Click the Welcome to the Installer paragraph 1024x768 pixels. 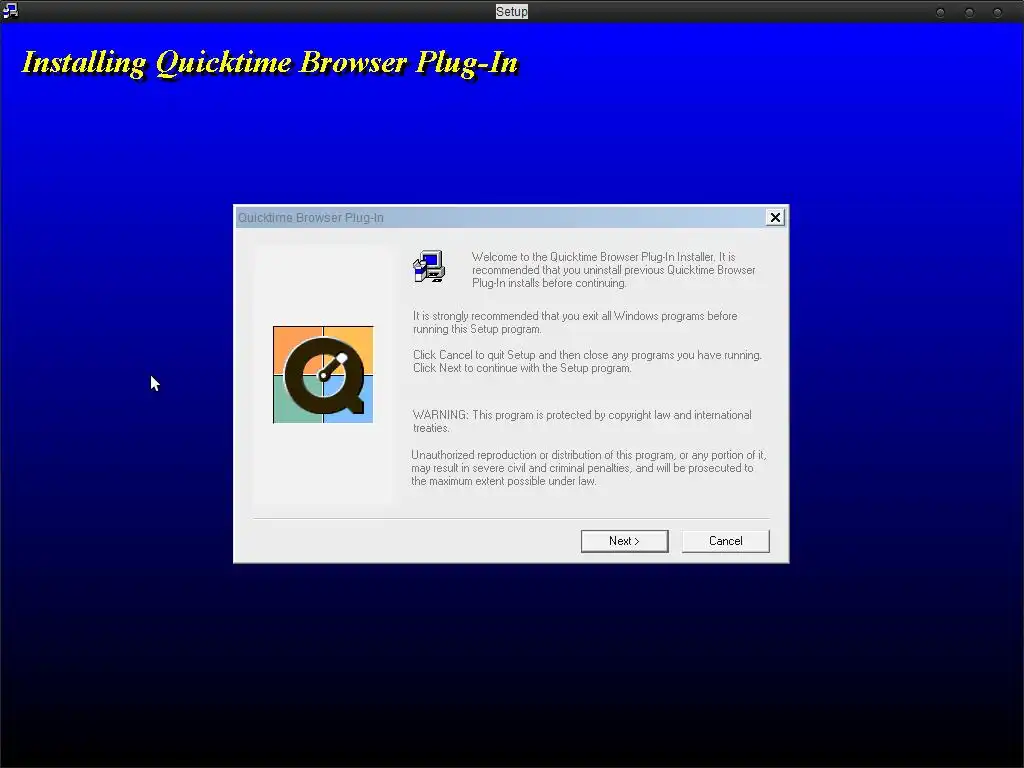pyautogui.click(x=613, y=270)
